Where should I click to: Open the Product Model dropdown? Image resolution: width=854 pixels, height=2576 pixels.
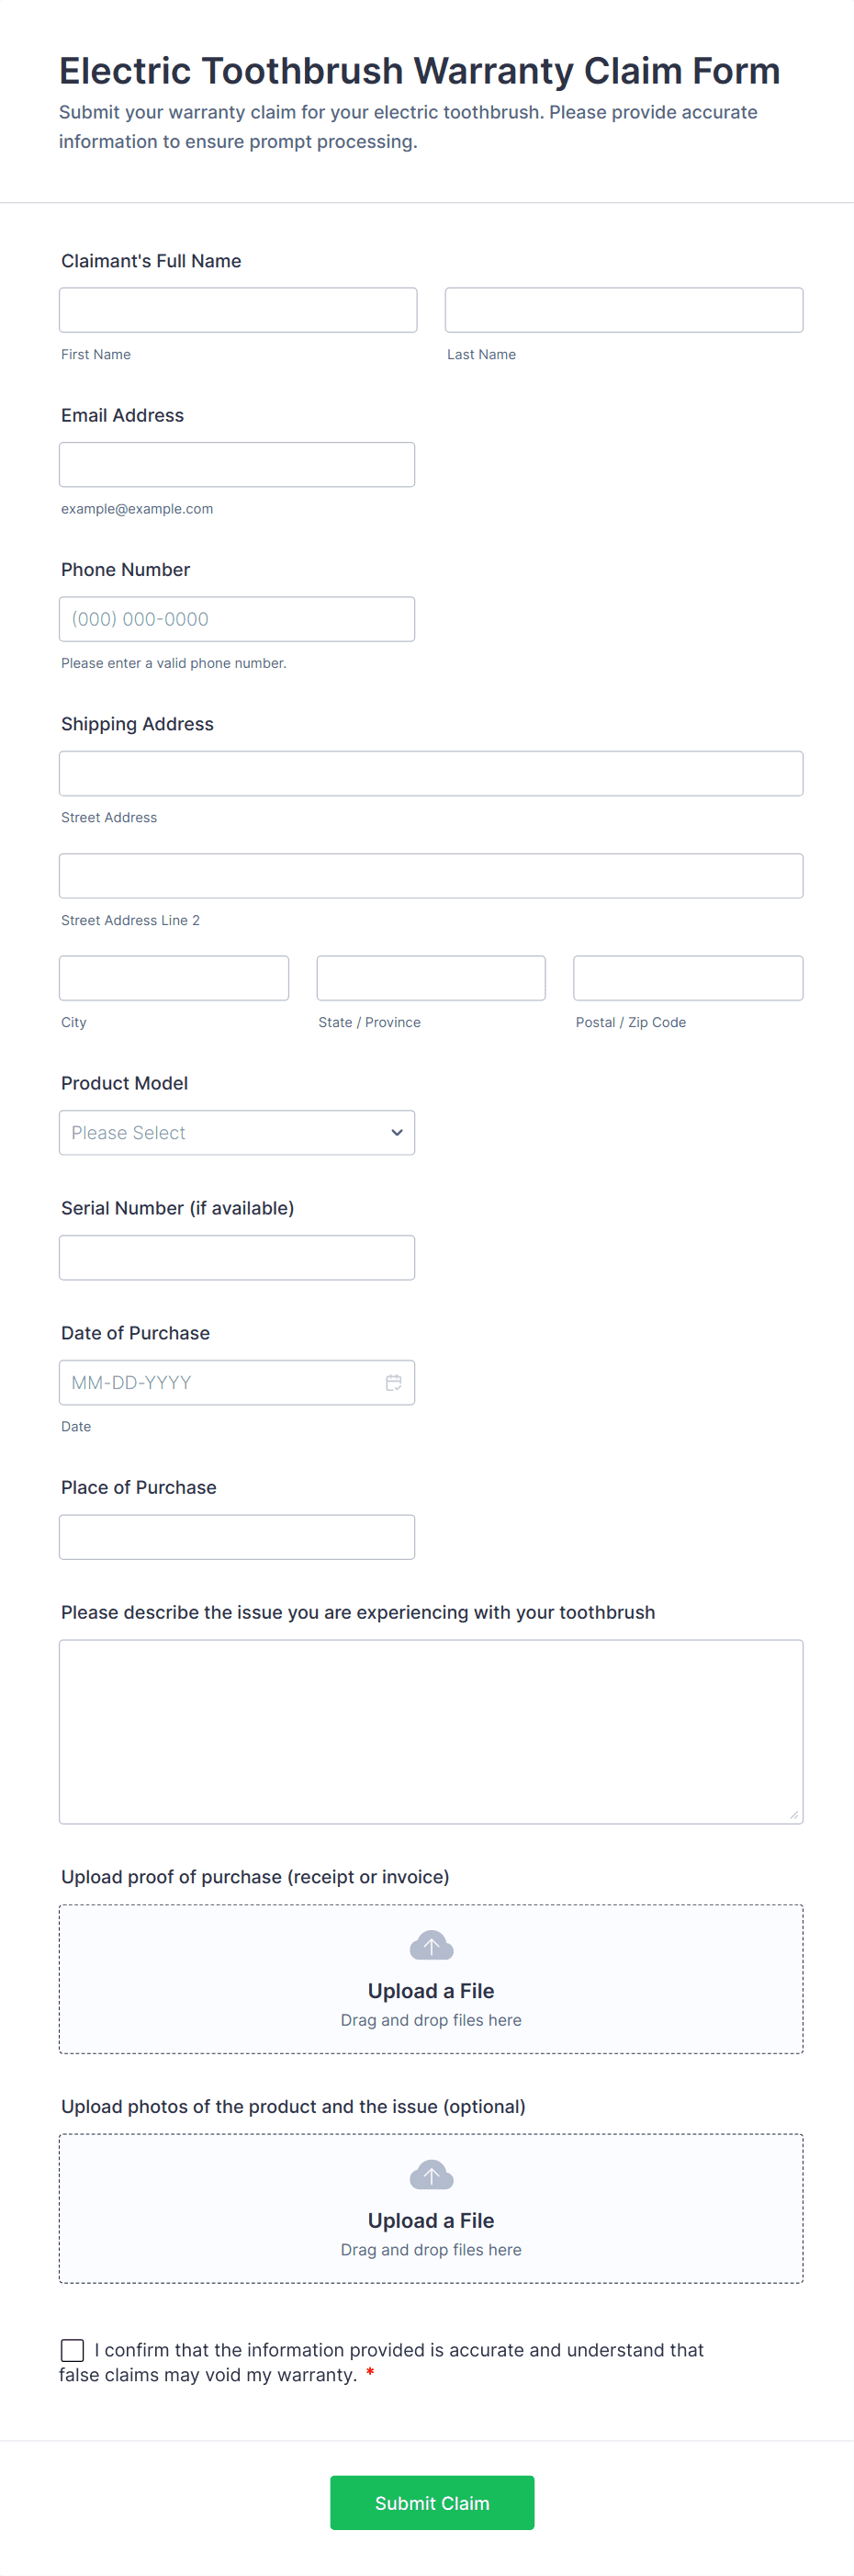pyautogui.click(x=236, y=1133)
